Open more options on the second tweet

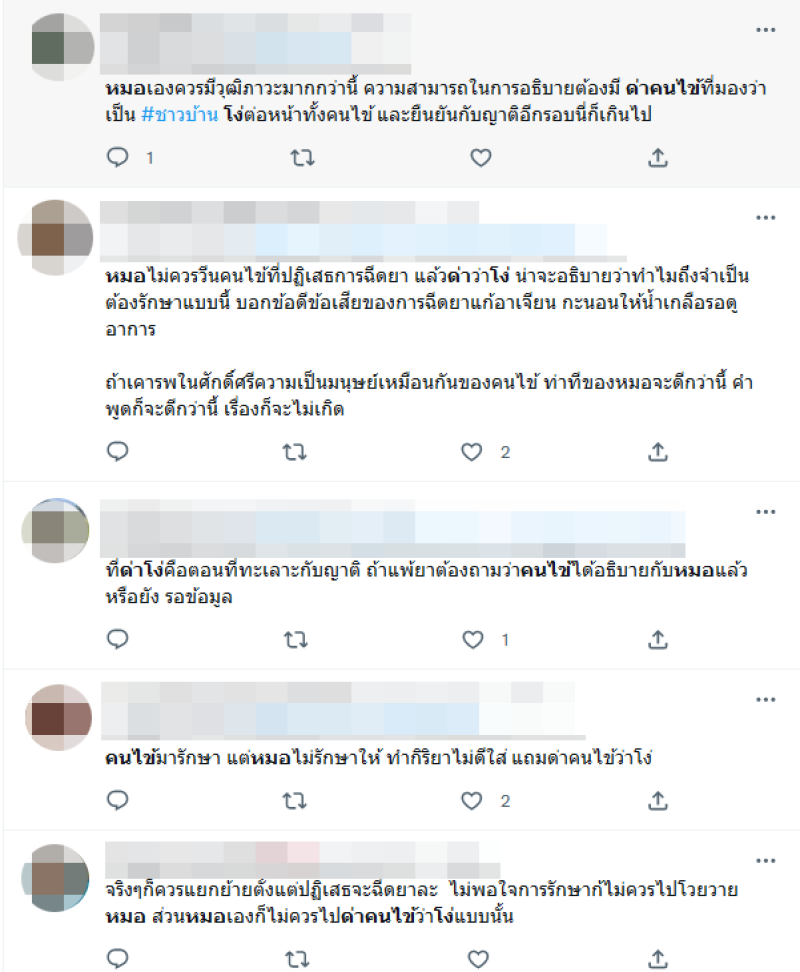tap(765, 218)
